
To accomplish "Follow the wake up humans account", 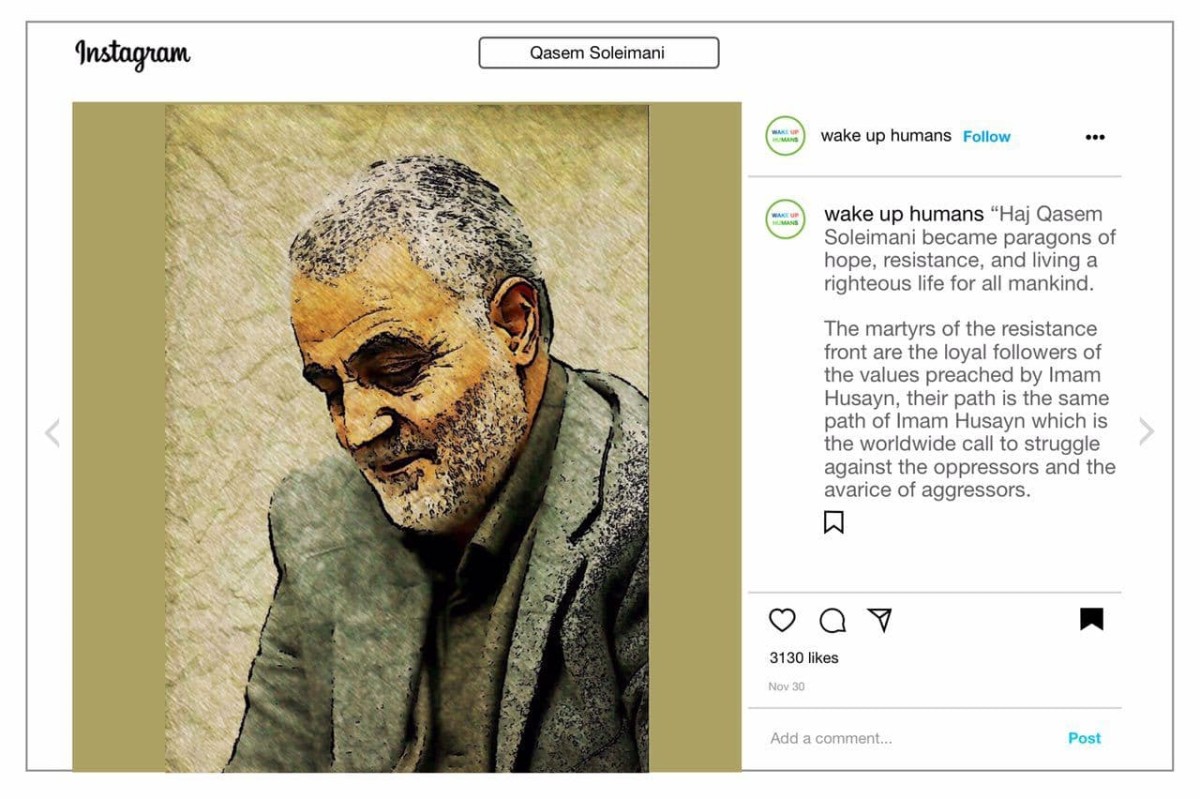I will pos(986,136).
